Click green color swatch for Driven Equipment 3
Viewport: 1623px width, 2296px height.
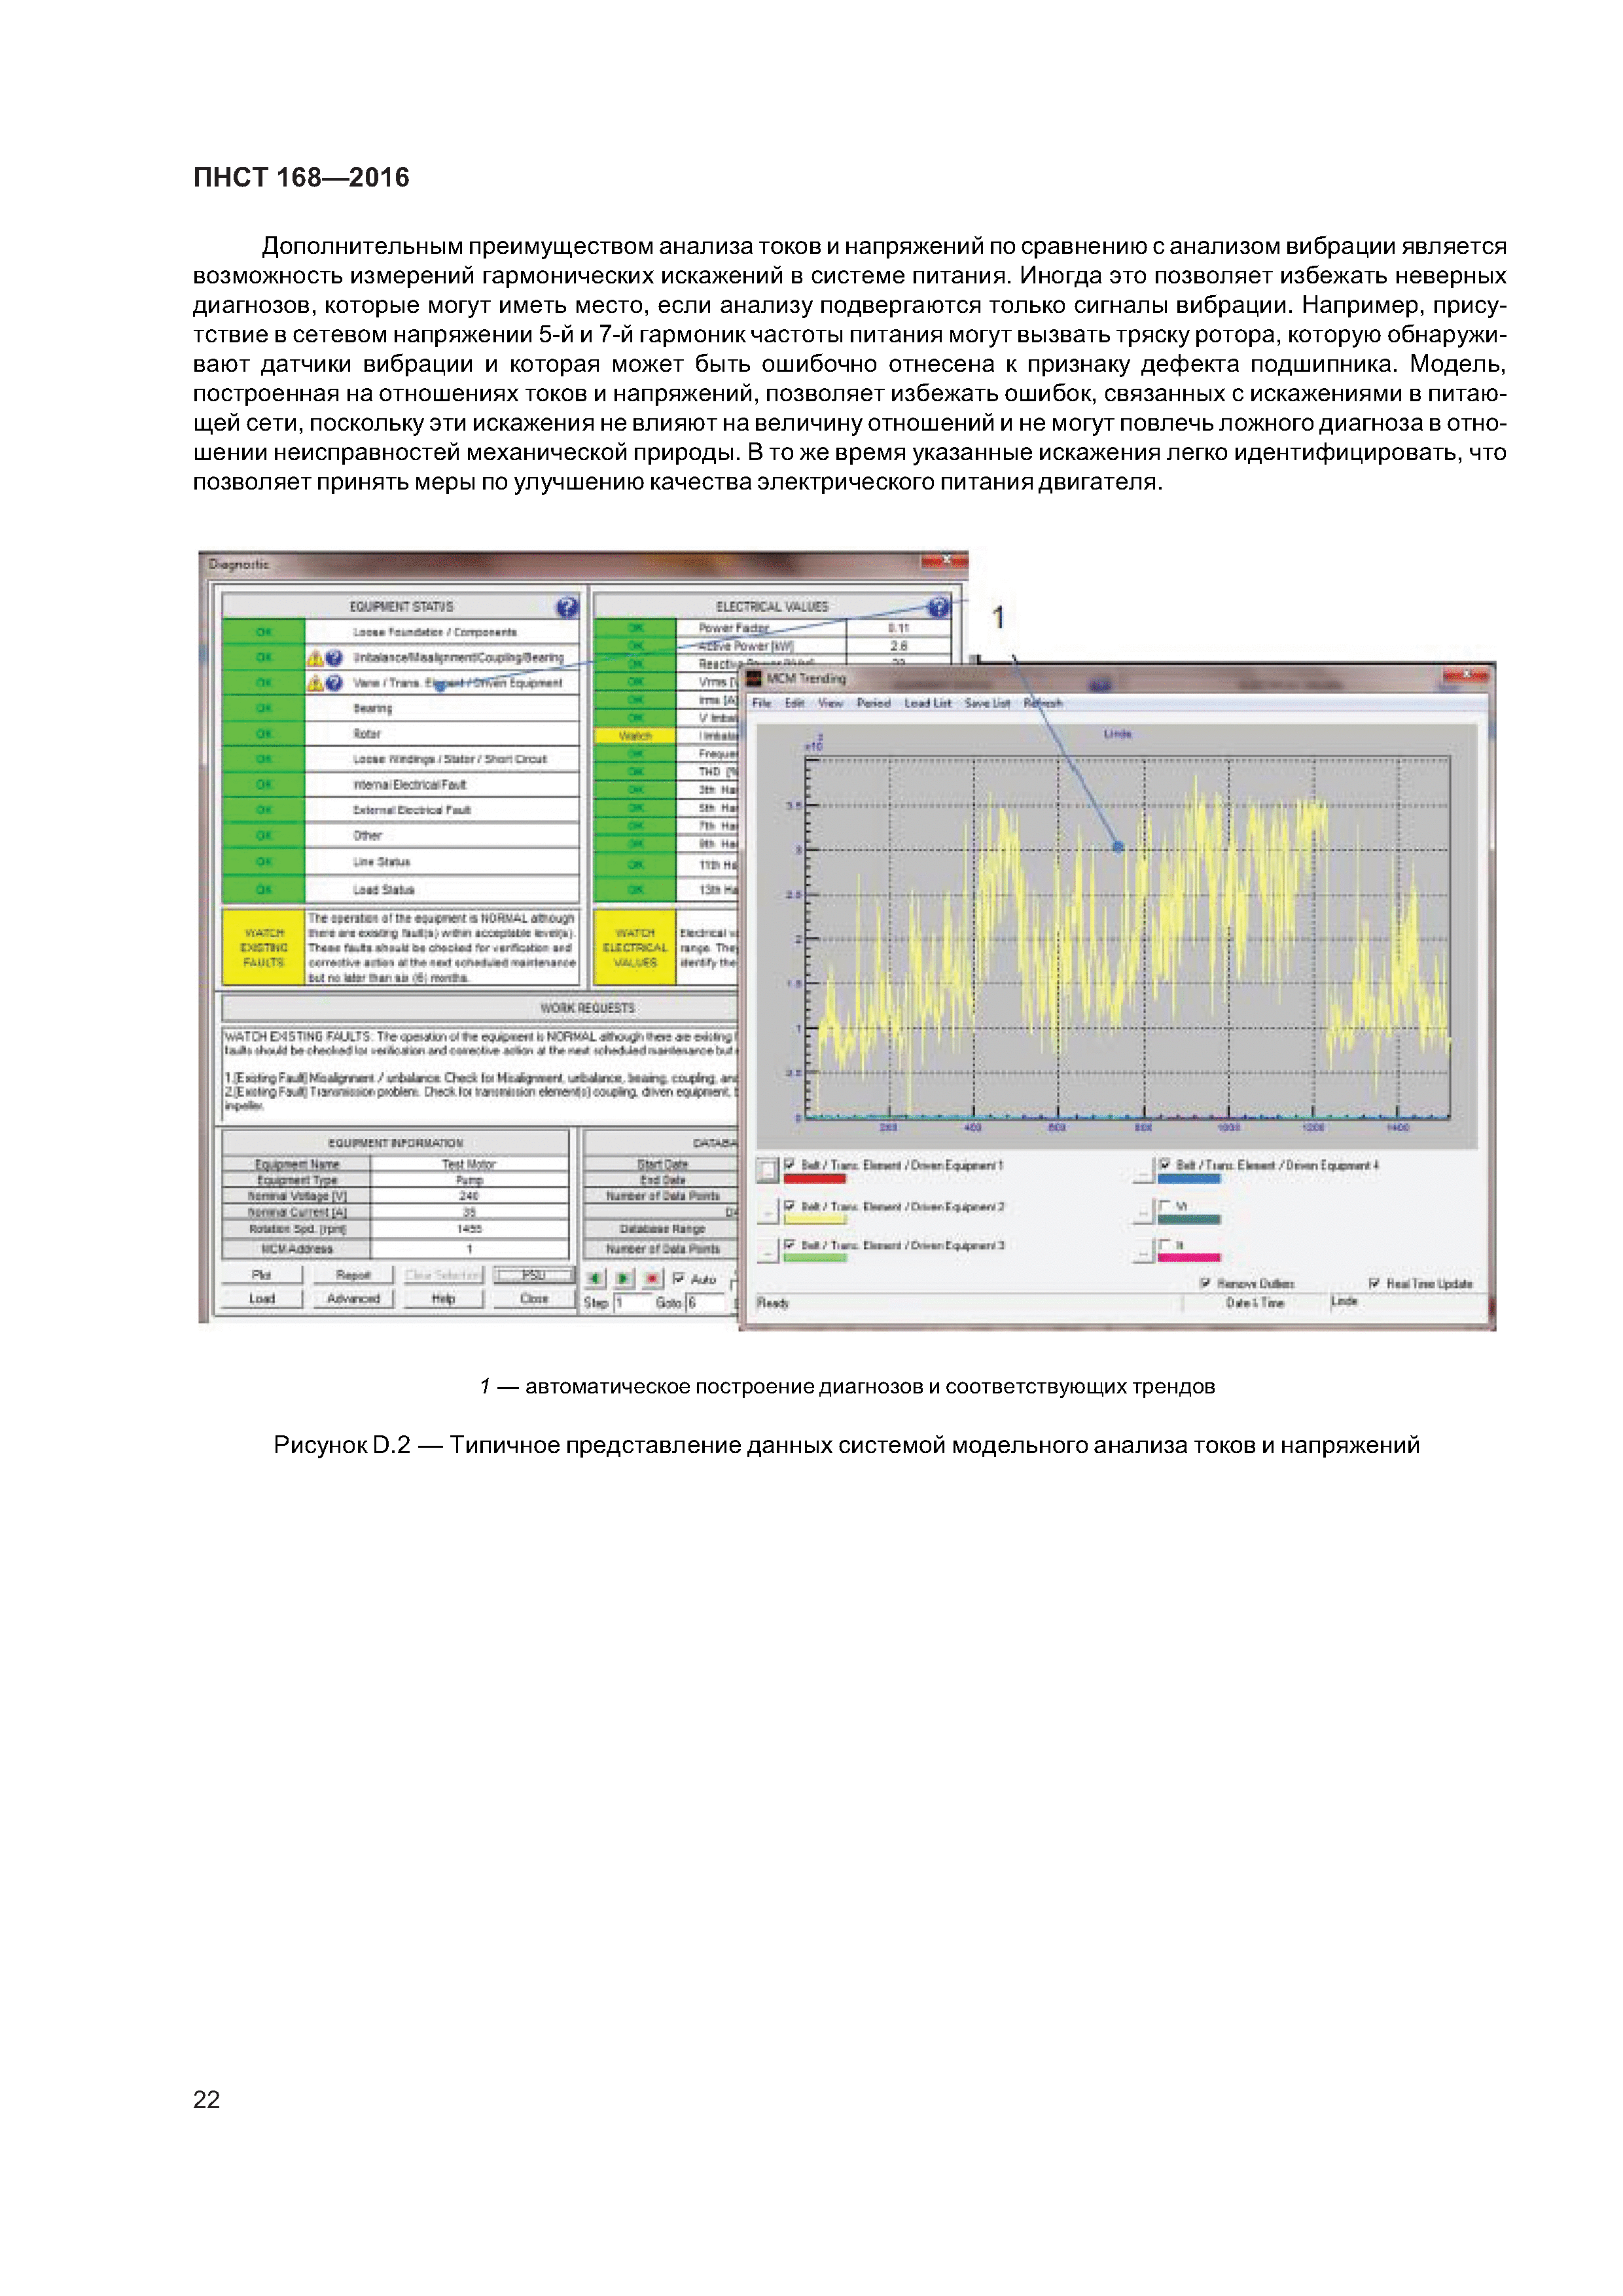(815, 1258)
